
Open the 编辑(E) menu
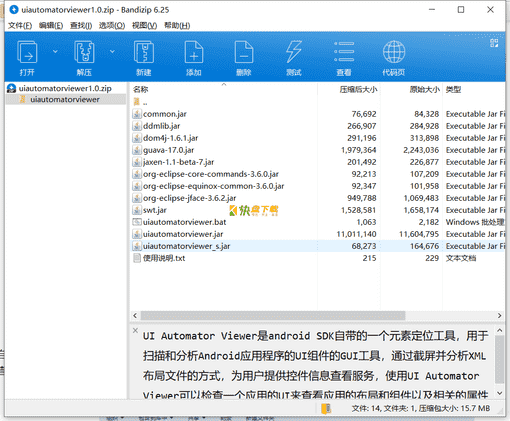click(51, 25)
